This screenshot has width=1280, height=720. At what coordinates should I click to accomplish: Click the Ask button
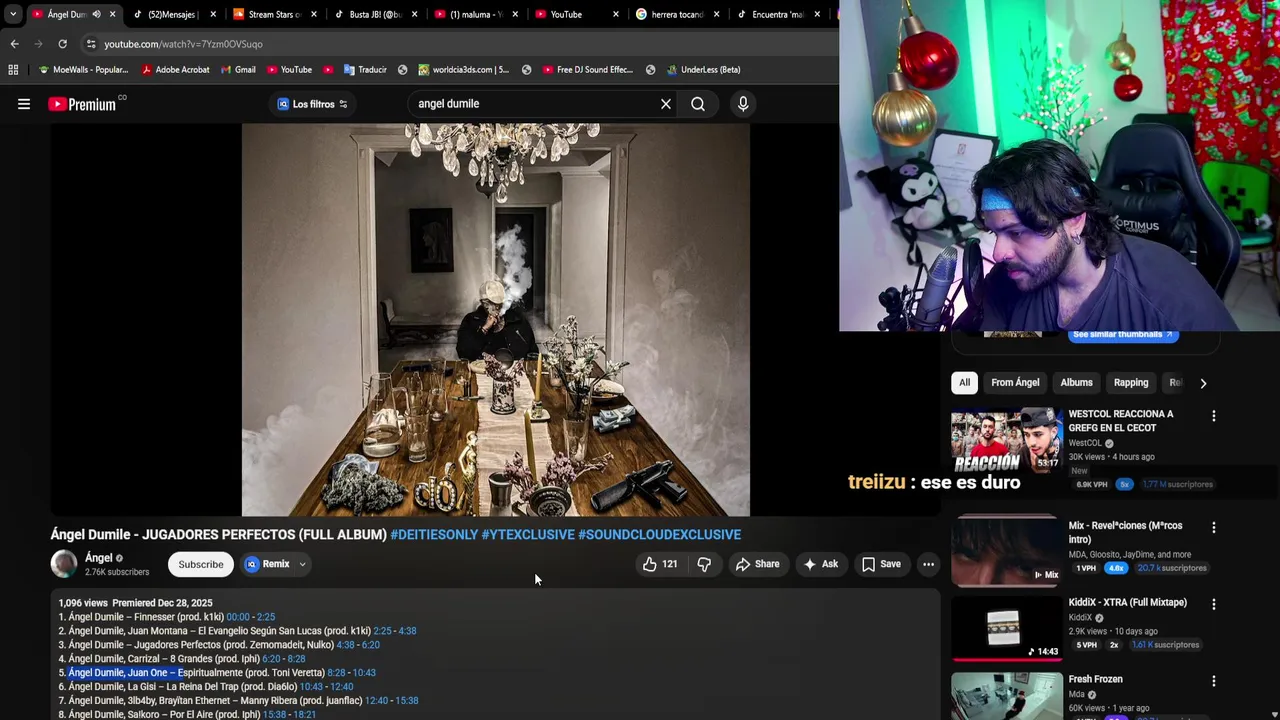(821, 564)
